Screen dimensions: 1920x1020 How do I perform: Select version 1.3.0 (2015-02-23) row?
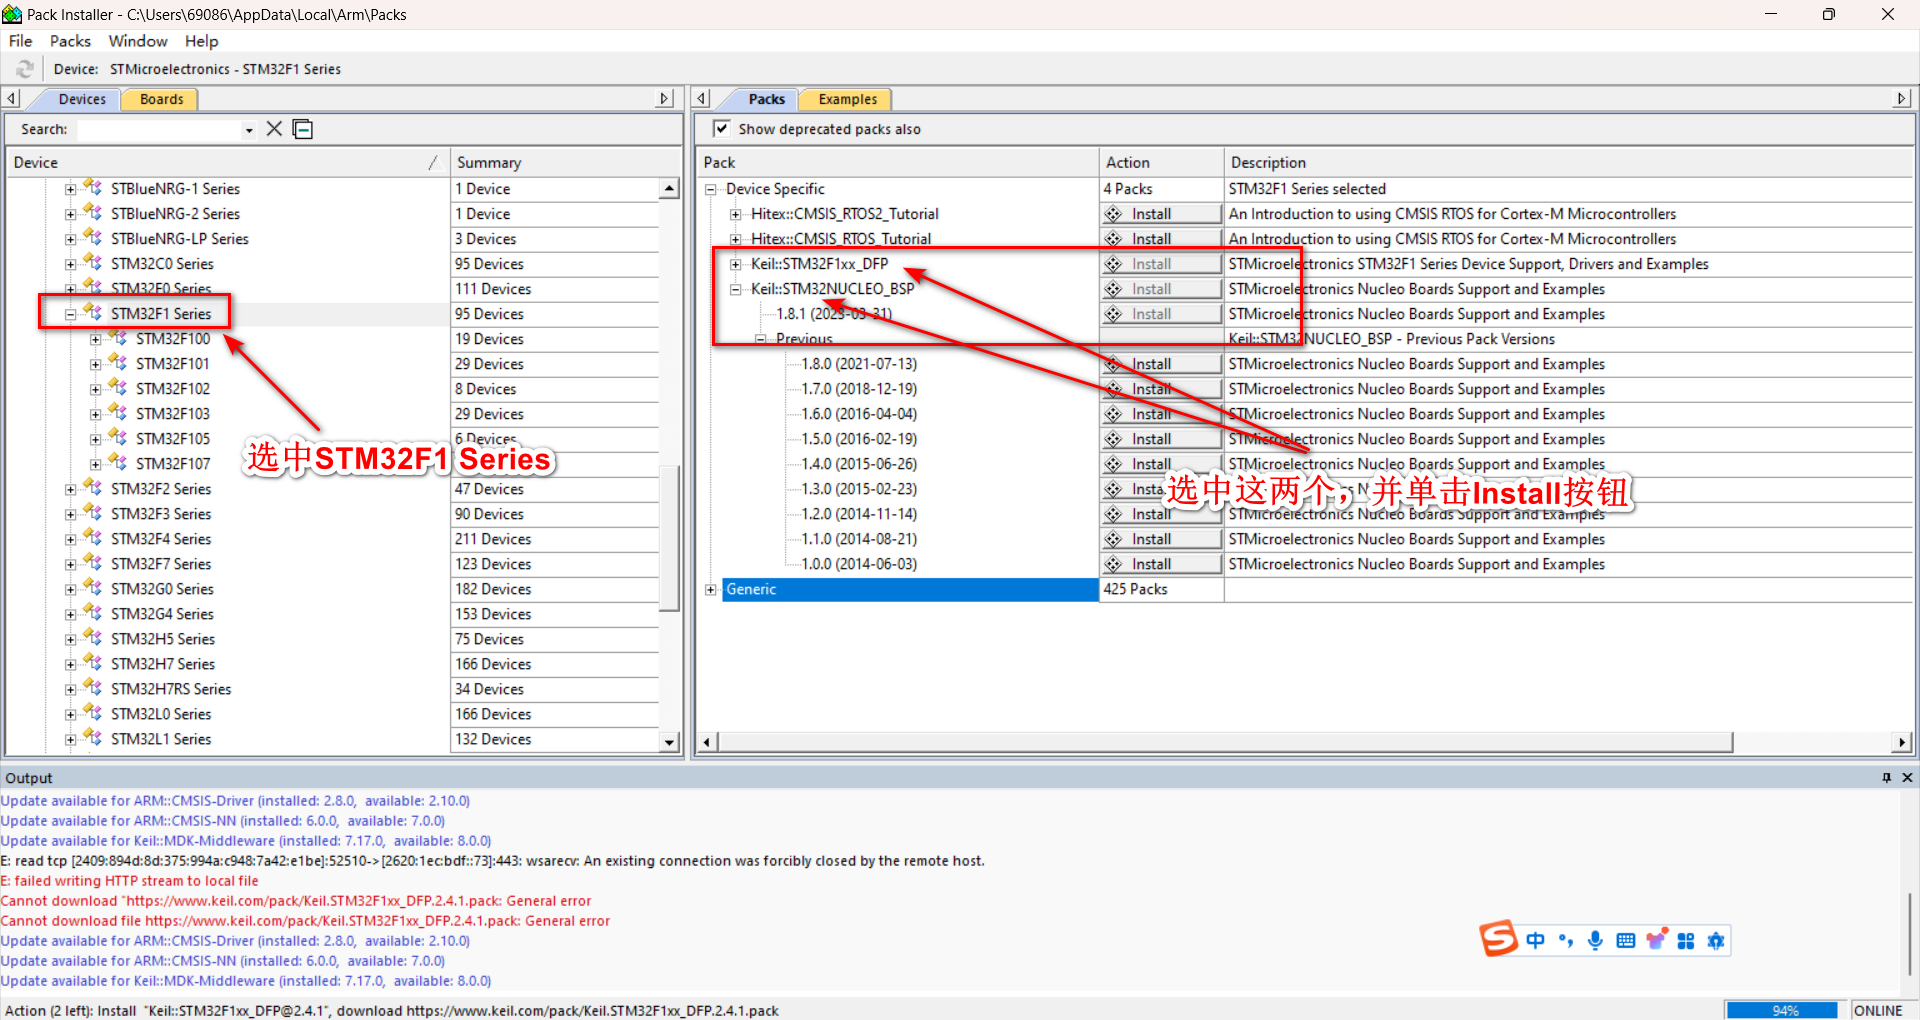tap(858, 489)
